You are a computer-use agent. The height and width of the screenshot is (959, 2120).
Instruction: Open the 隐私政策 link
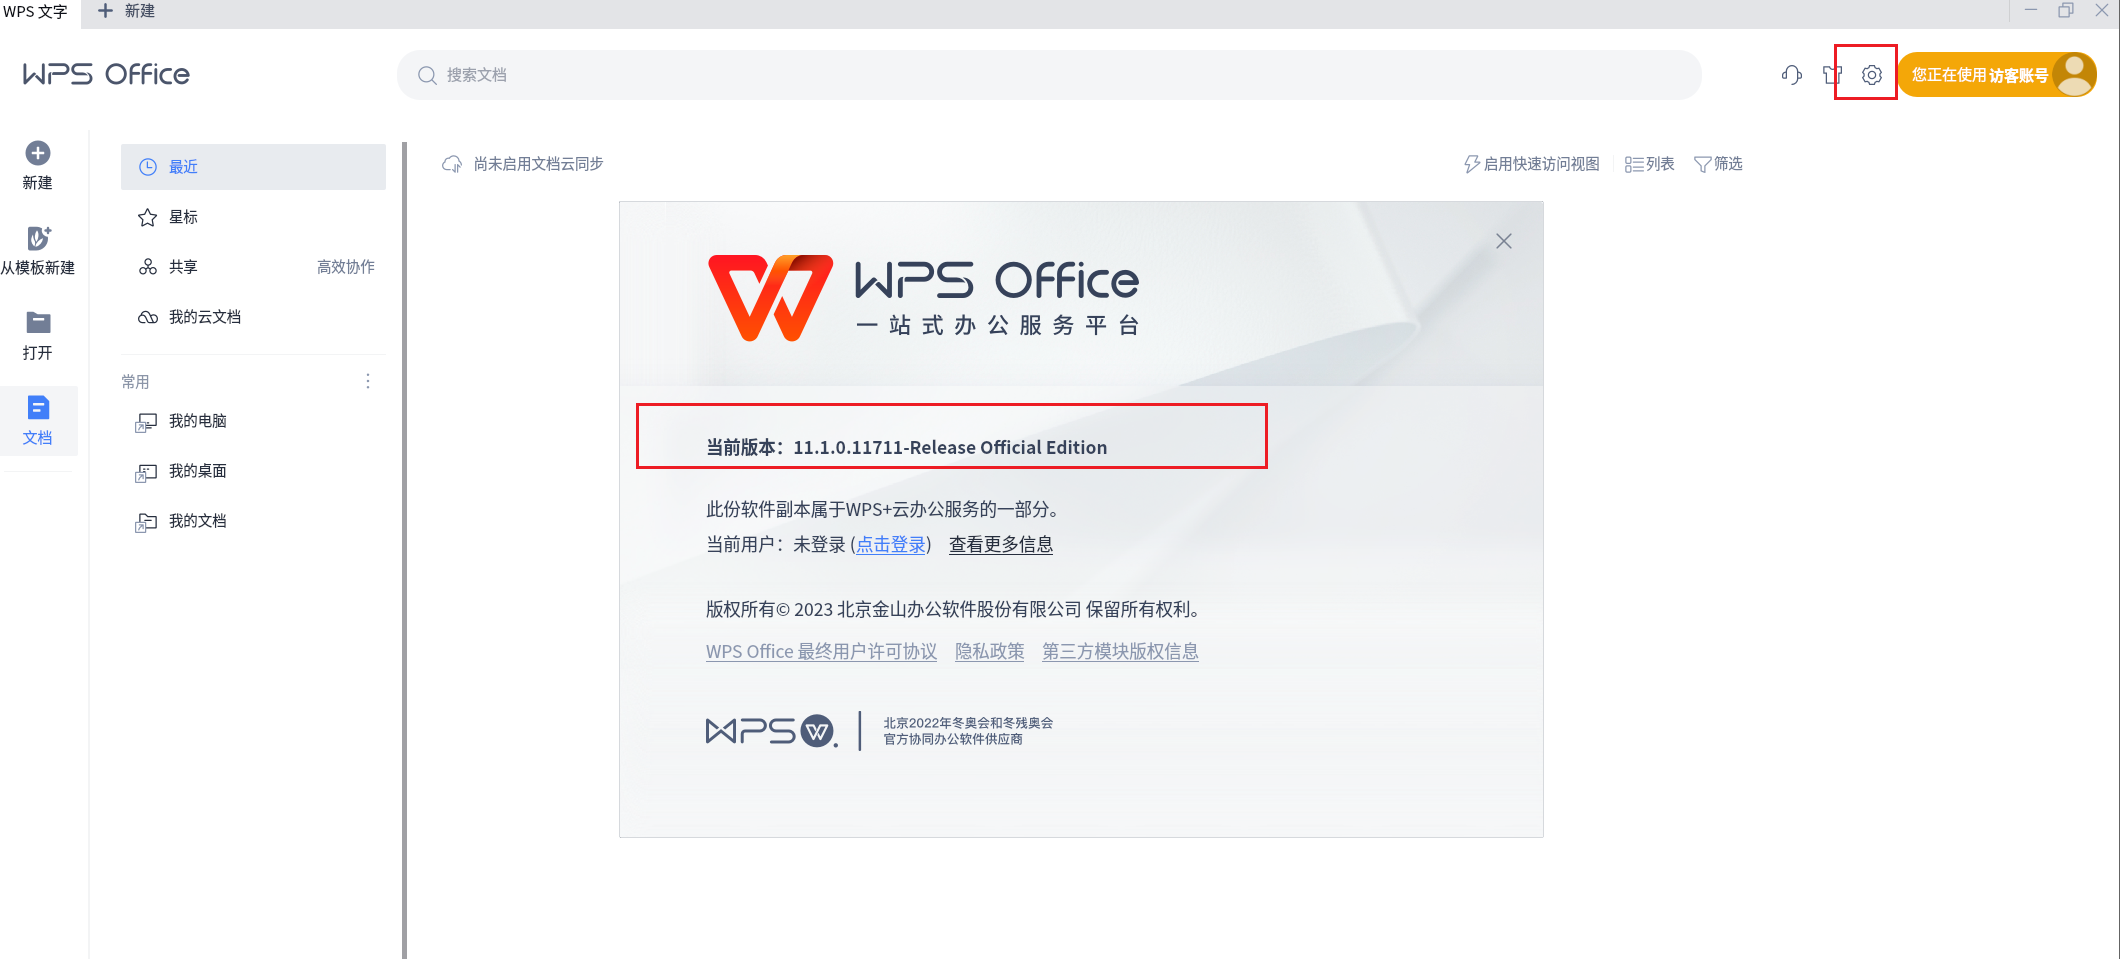coord(990,652)
